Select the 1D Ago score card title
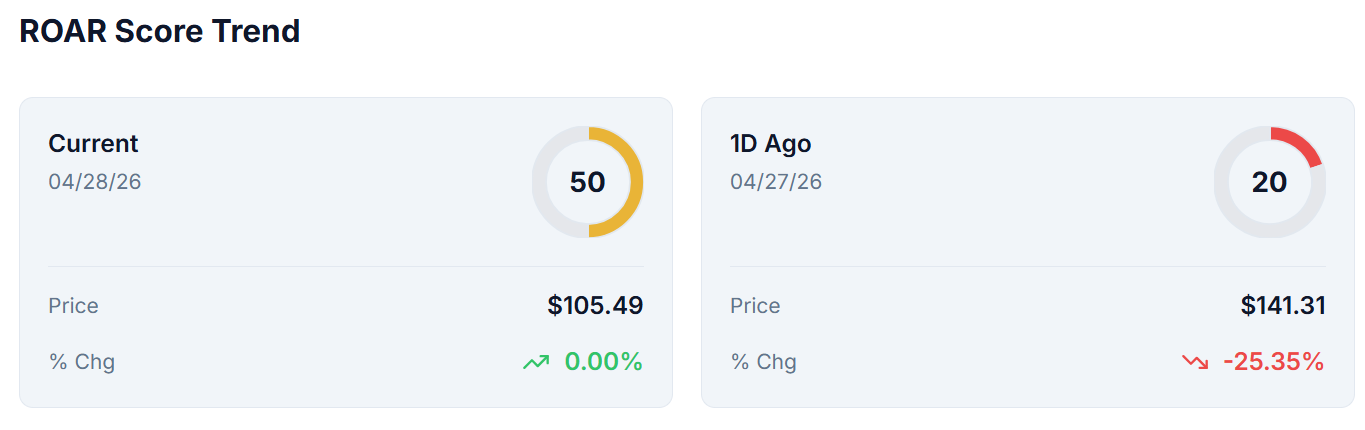 tap(771, 144)
